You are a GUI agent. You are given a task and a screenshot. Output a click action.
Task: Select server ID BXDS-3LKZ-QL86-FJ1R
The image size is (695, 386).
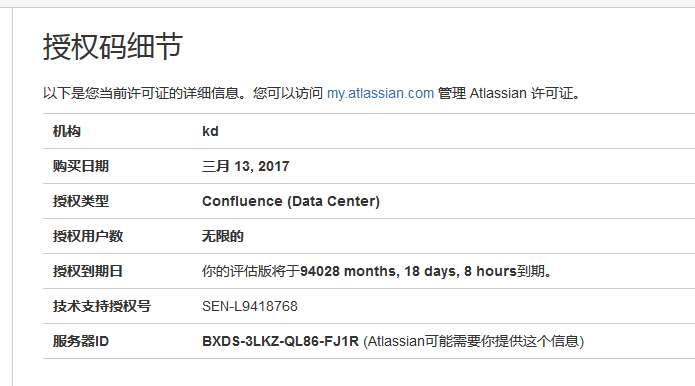(x=280, y=341)
